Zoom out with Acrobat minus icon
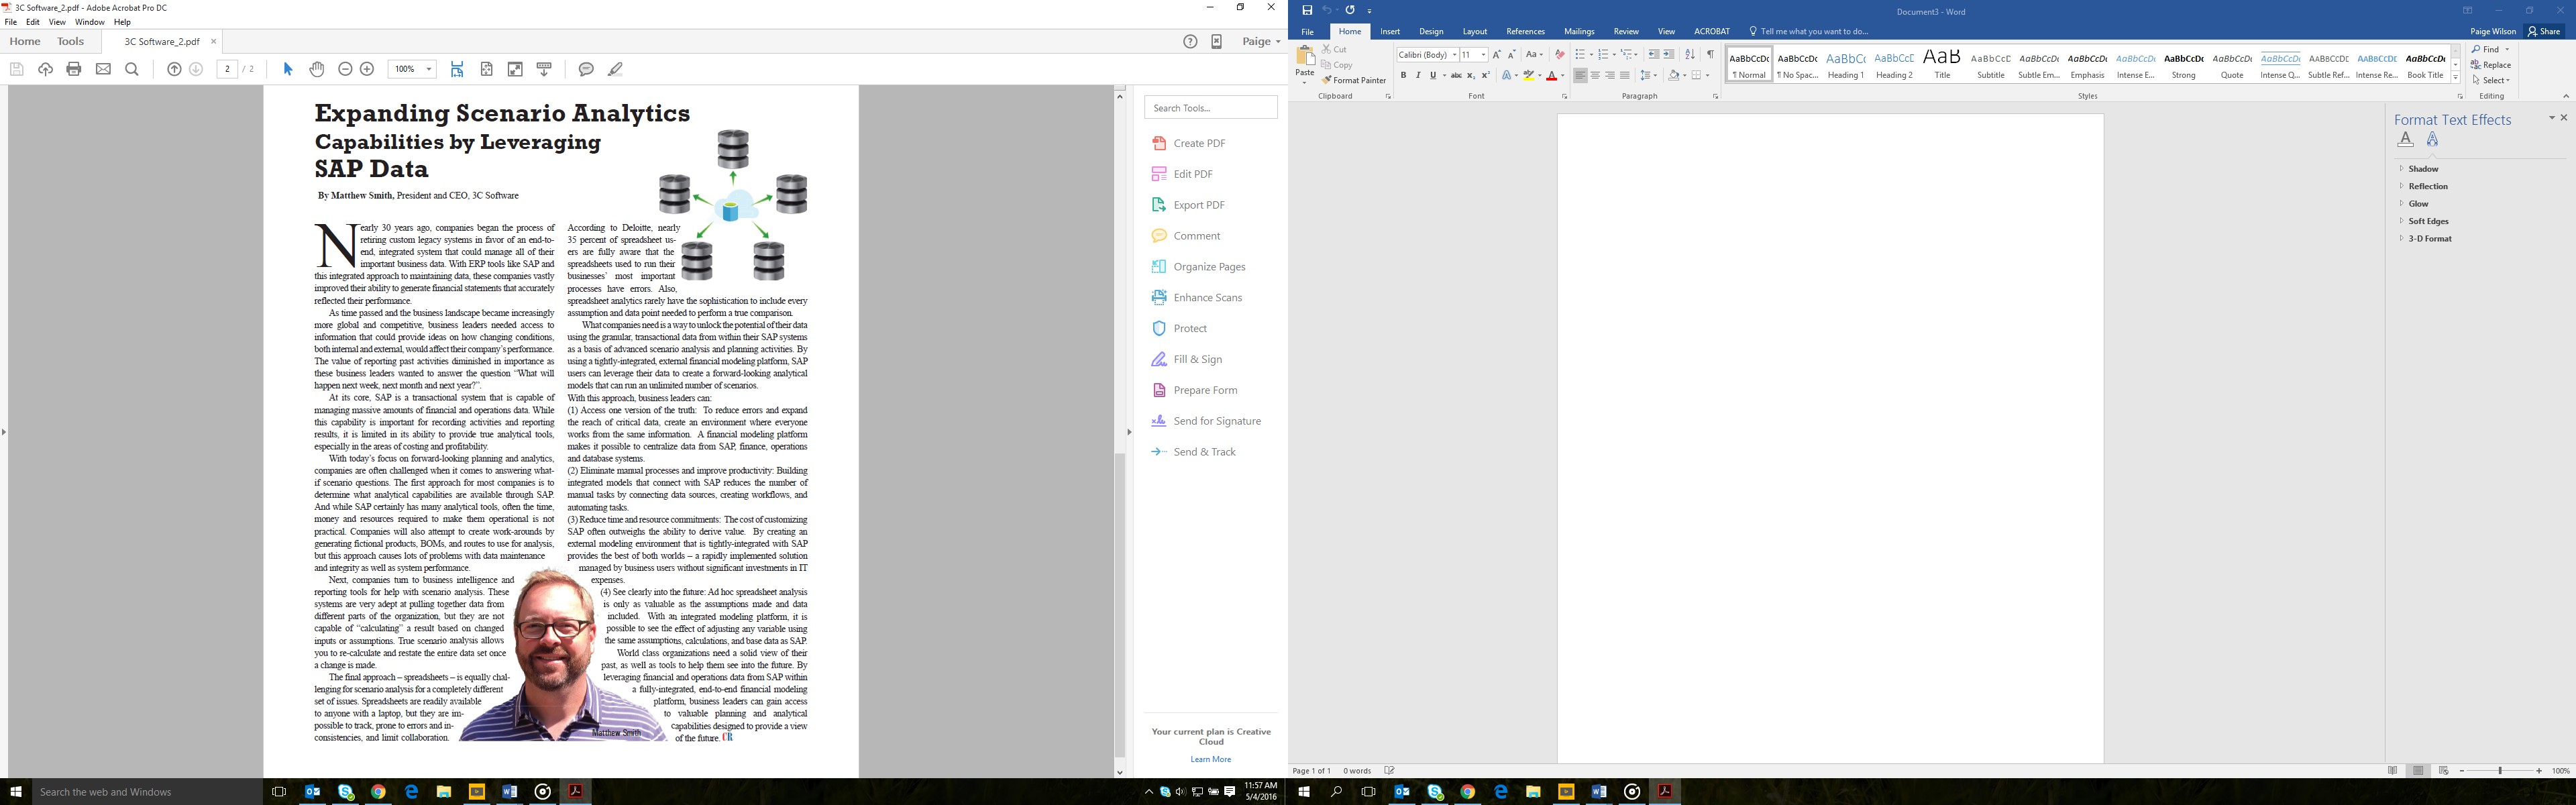The width and height of the screenshot is (2576, 805). click(x=345, y=69)
